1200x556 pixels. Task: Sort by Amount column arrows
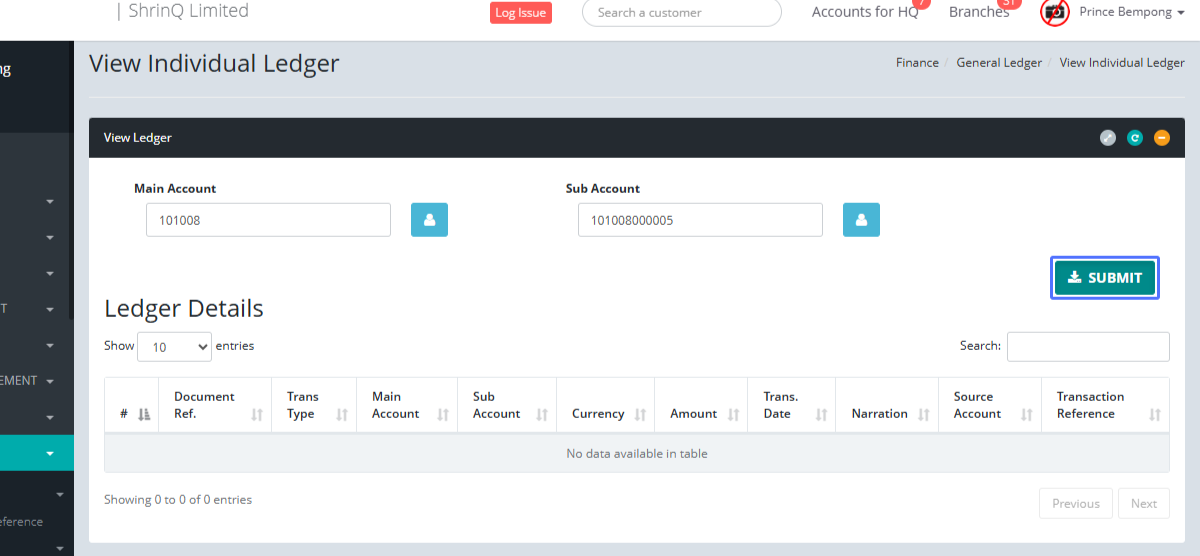point(733,414)
